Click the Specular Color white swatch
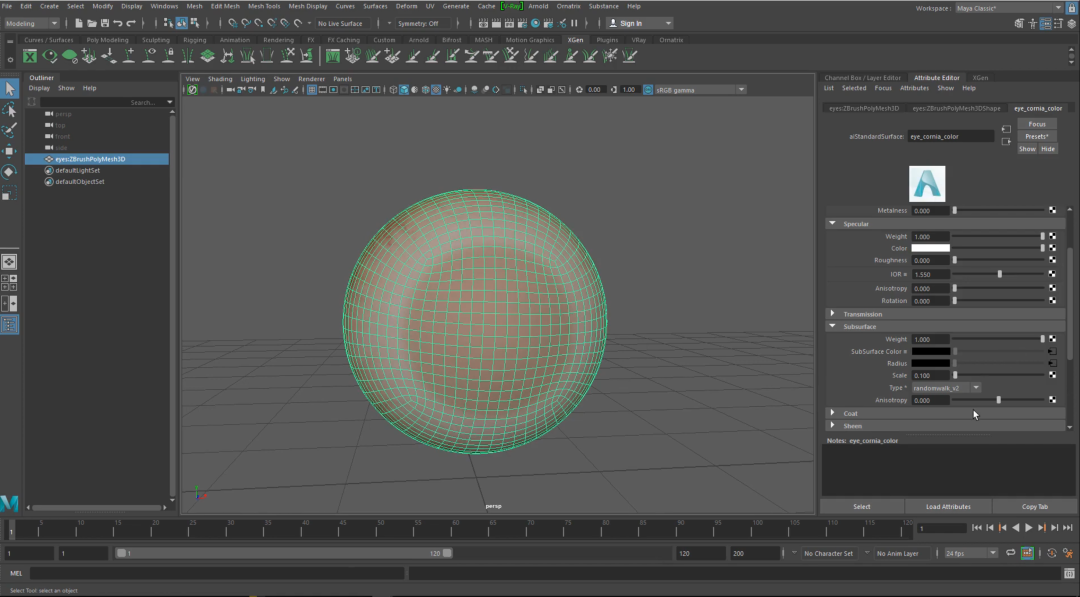1080x597 pixels. tap(930, 248)
